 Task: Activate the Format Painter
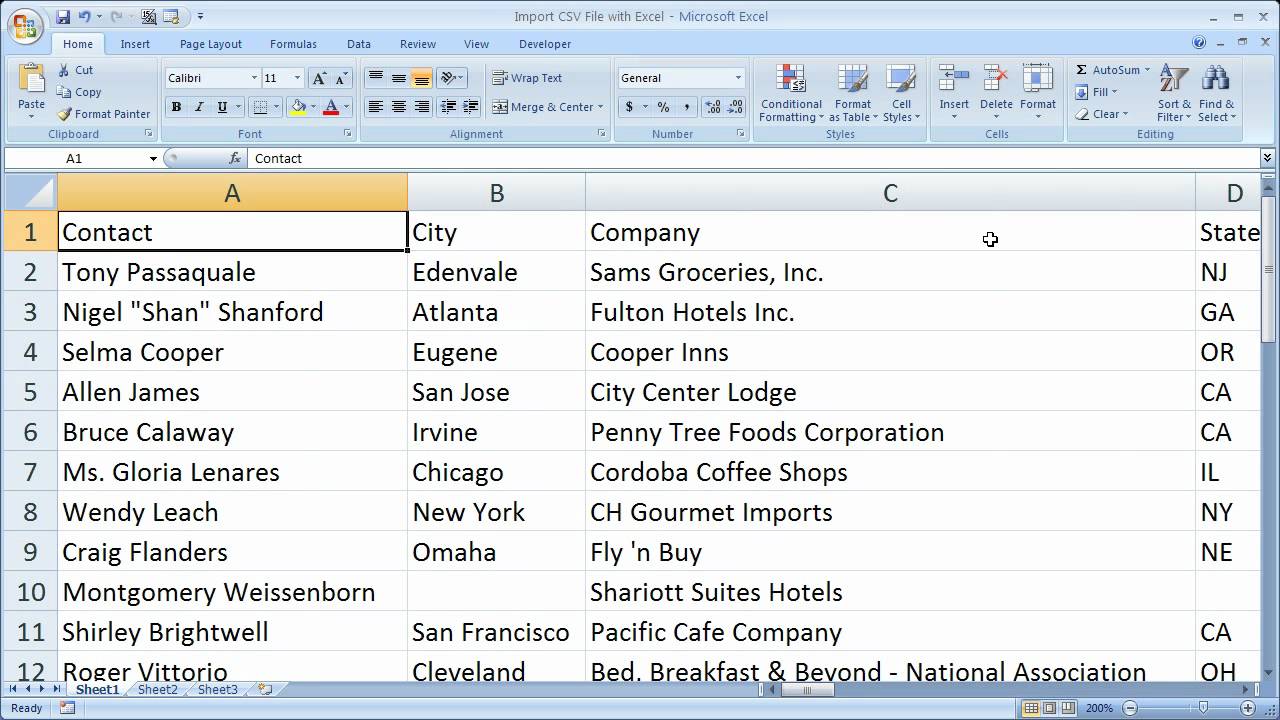click(x=104, y=114)
